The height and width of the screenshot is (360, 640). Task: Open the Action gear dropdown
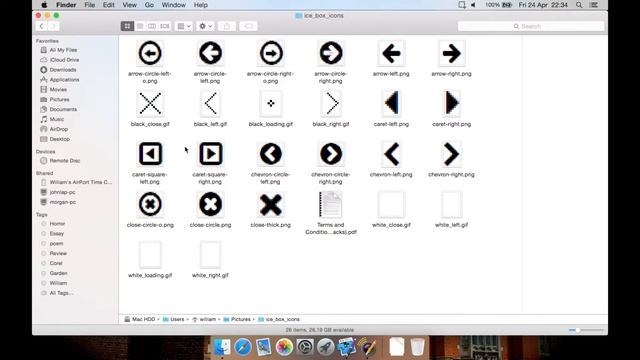point(205,26)
